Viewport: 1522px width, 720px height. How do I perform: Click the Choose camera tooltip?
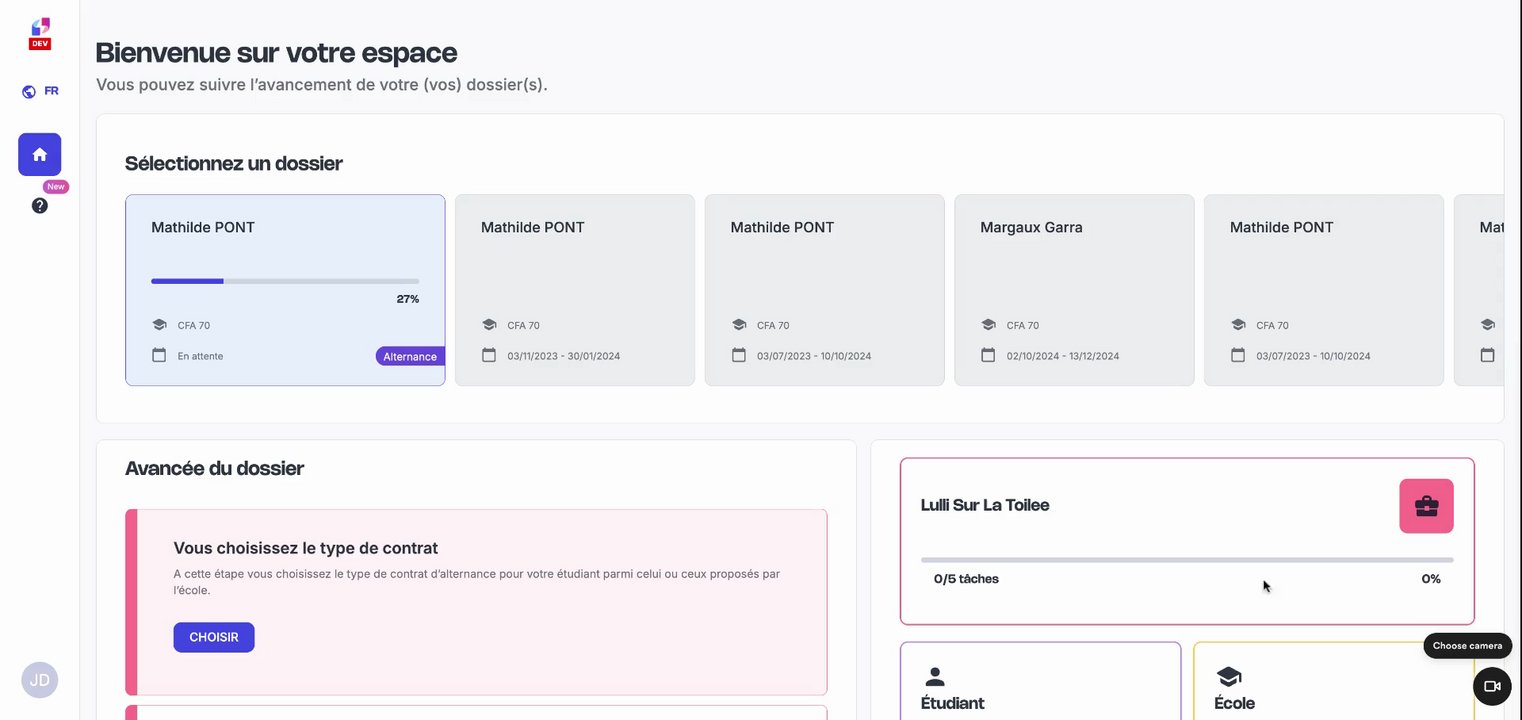[1467, 646]
